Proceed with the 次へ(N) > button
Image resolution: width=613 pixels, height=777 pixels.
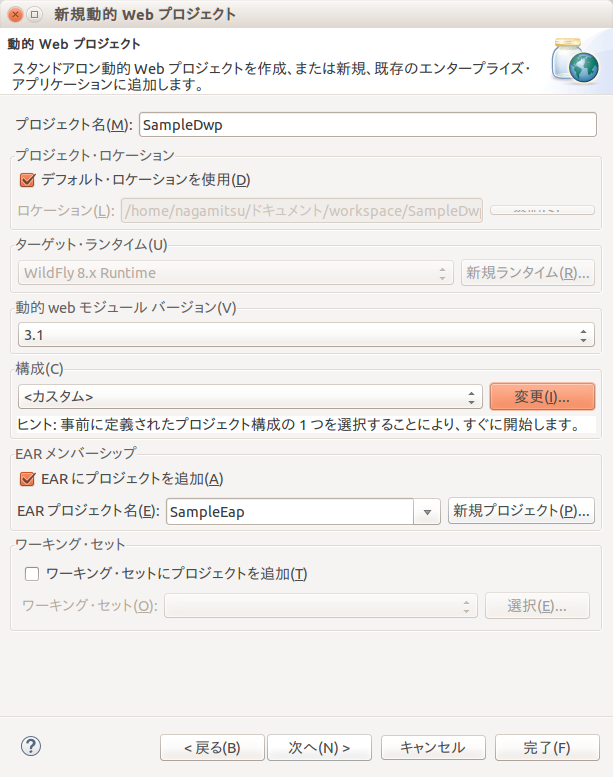pyautogui.click(x=319, y=747)
